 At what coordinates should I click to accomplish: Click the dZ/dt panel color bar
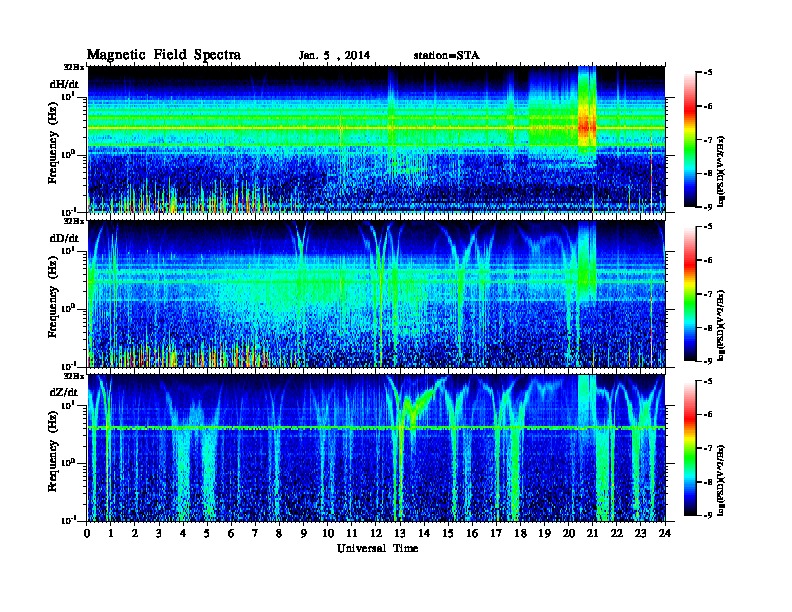pos(690,448)
